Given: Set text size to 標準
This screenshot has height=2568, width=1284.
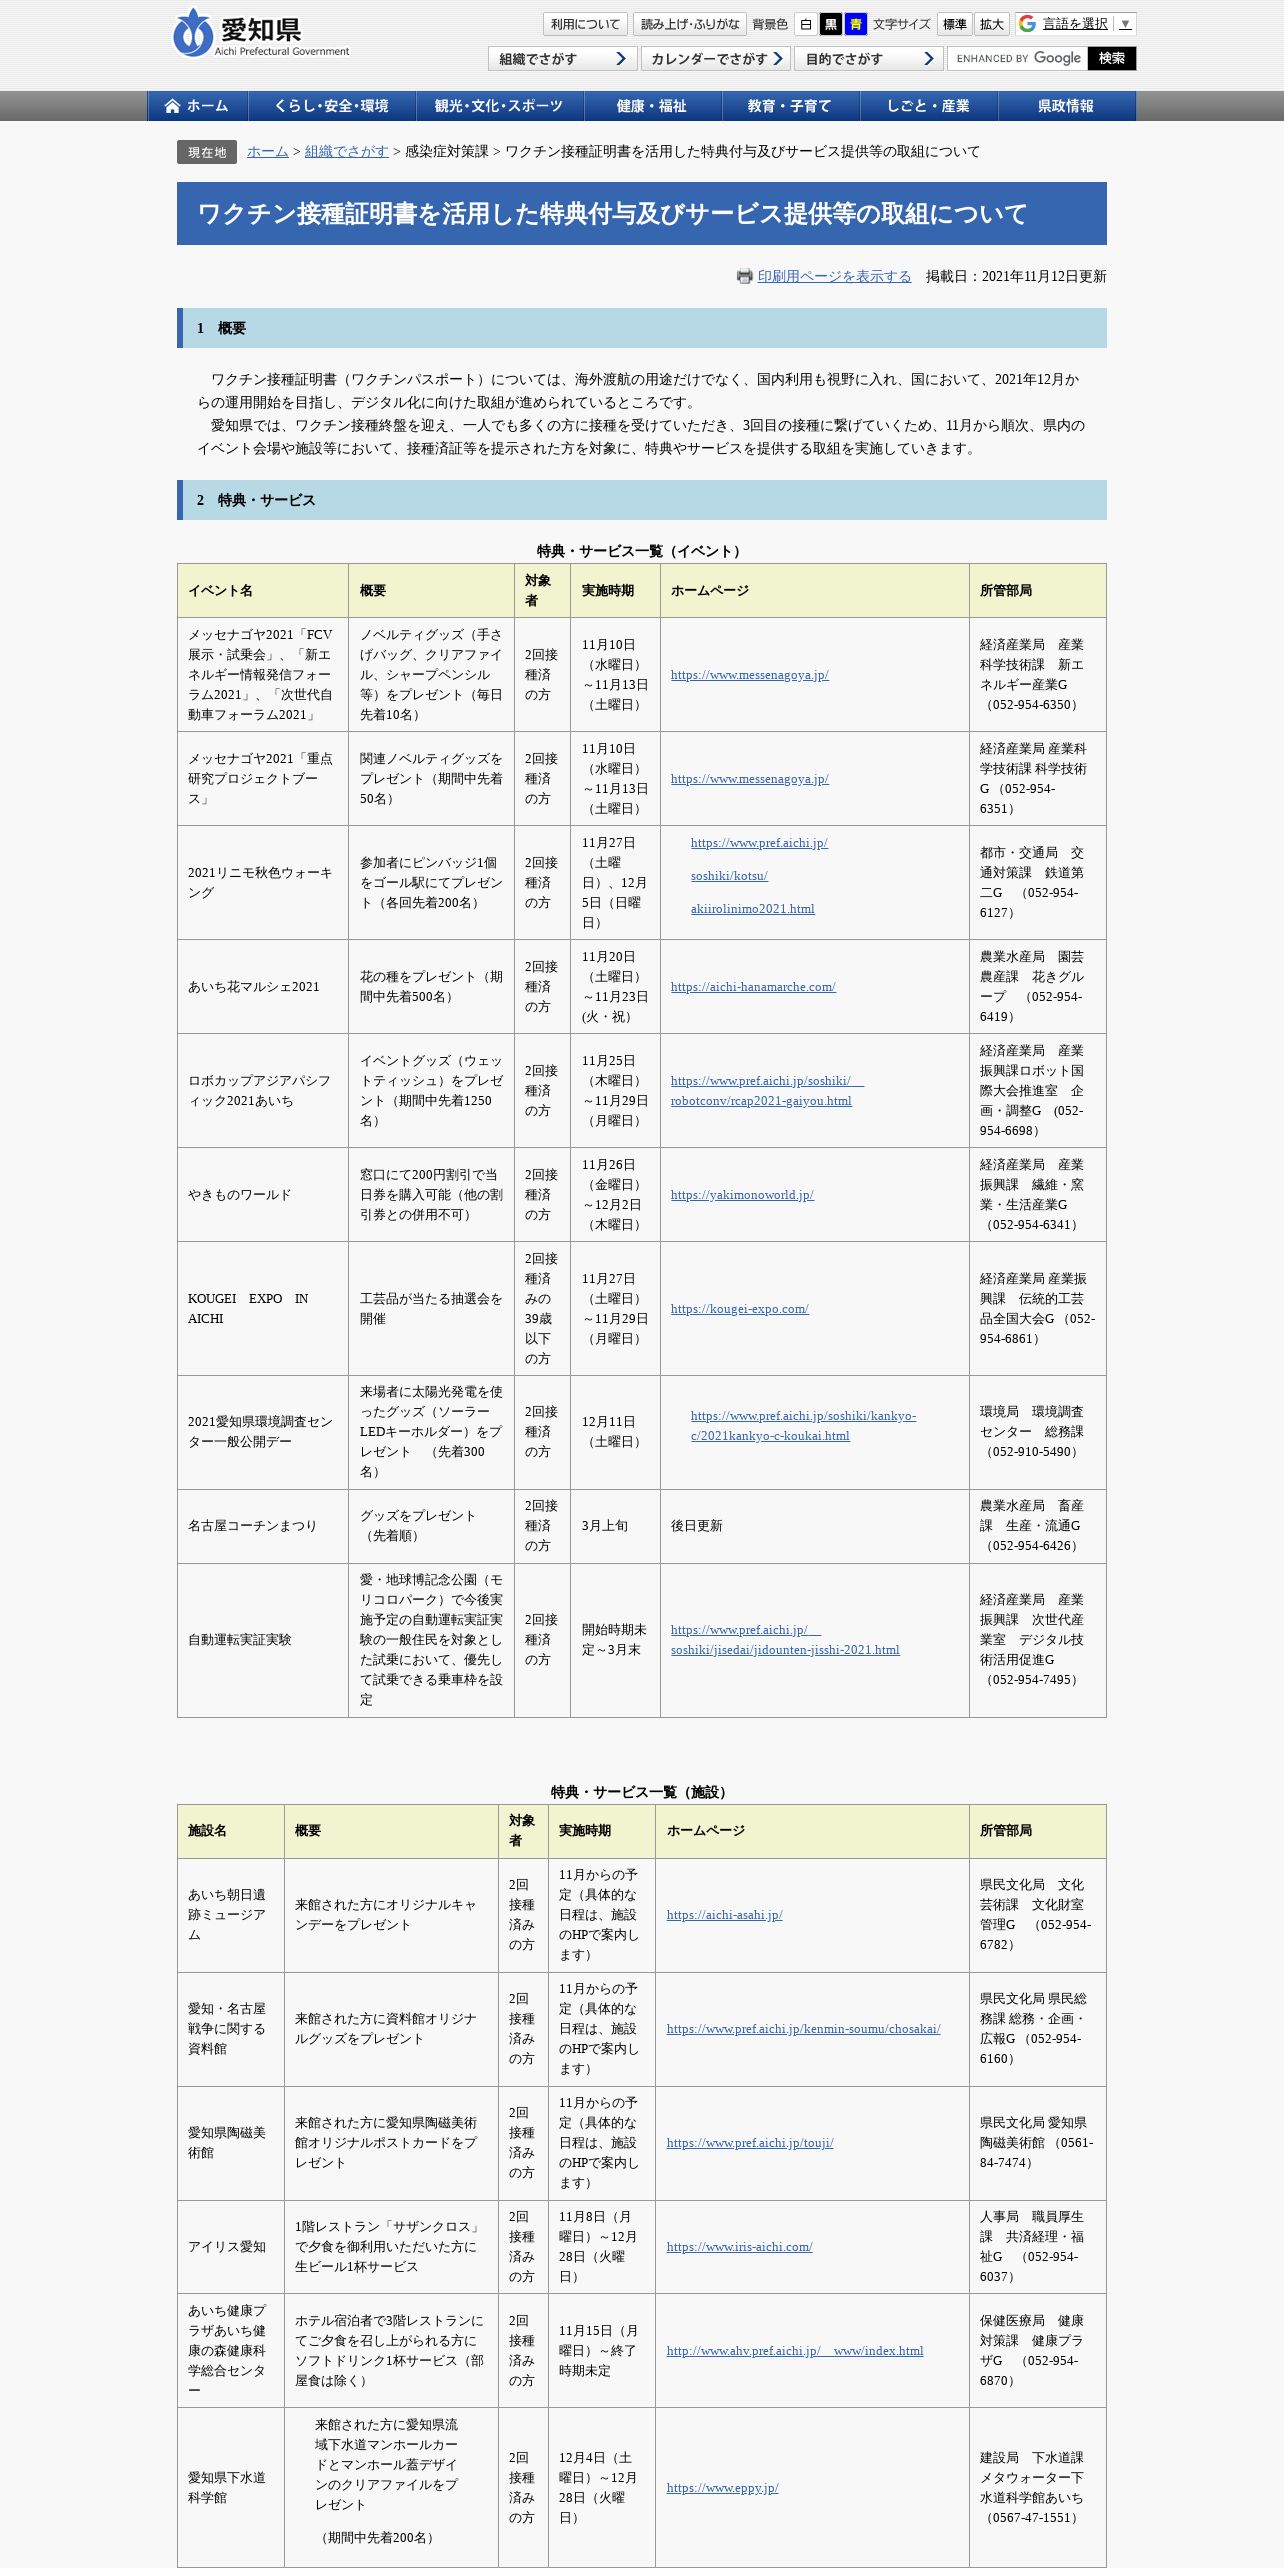Looking at the screenshot, I should [x=955, y=24].
